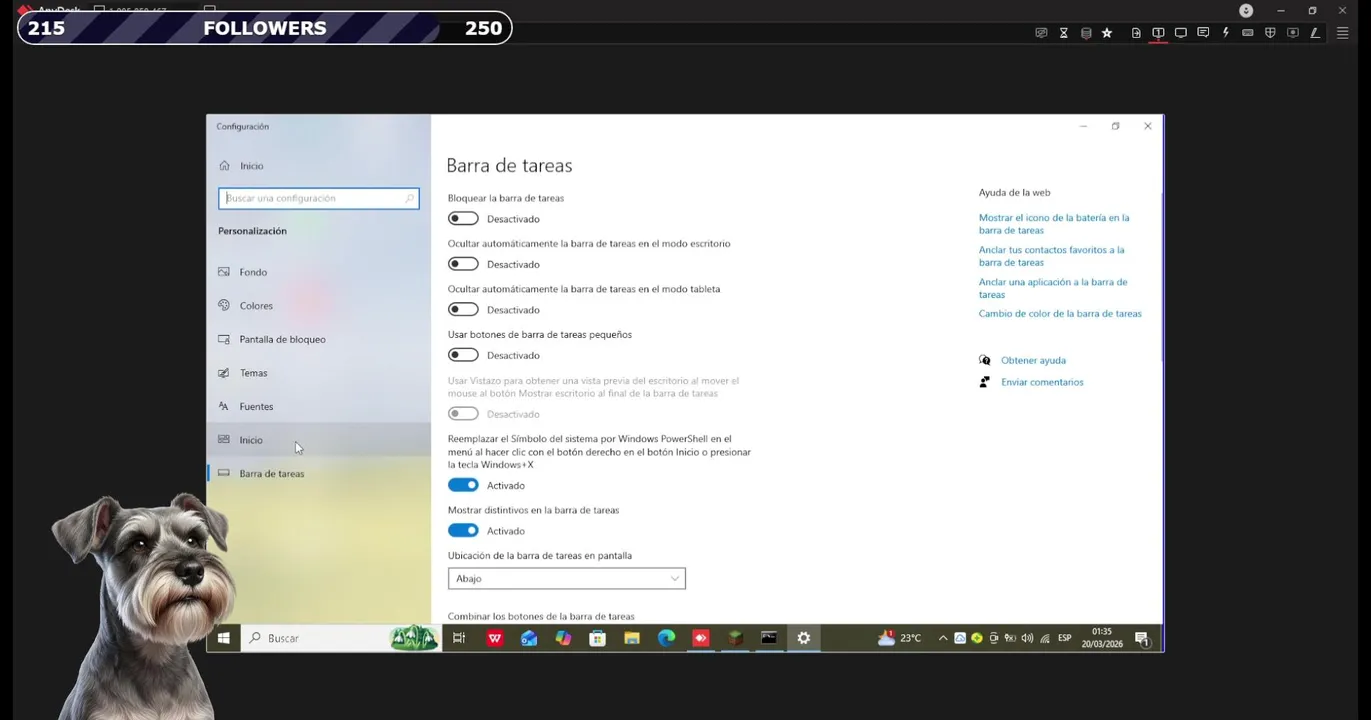This screenshot has width=1371, height=720.
Task: Open Microsoft Store from the taskbar
Action: click(x=598, y=638)
